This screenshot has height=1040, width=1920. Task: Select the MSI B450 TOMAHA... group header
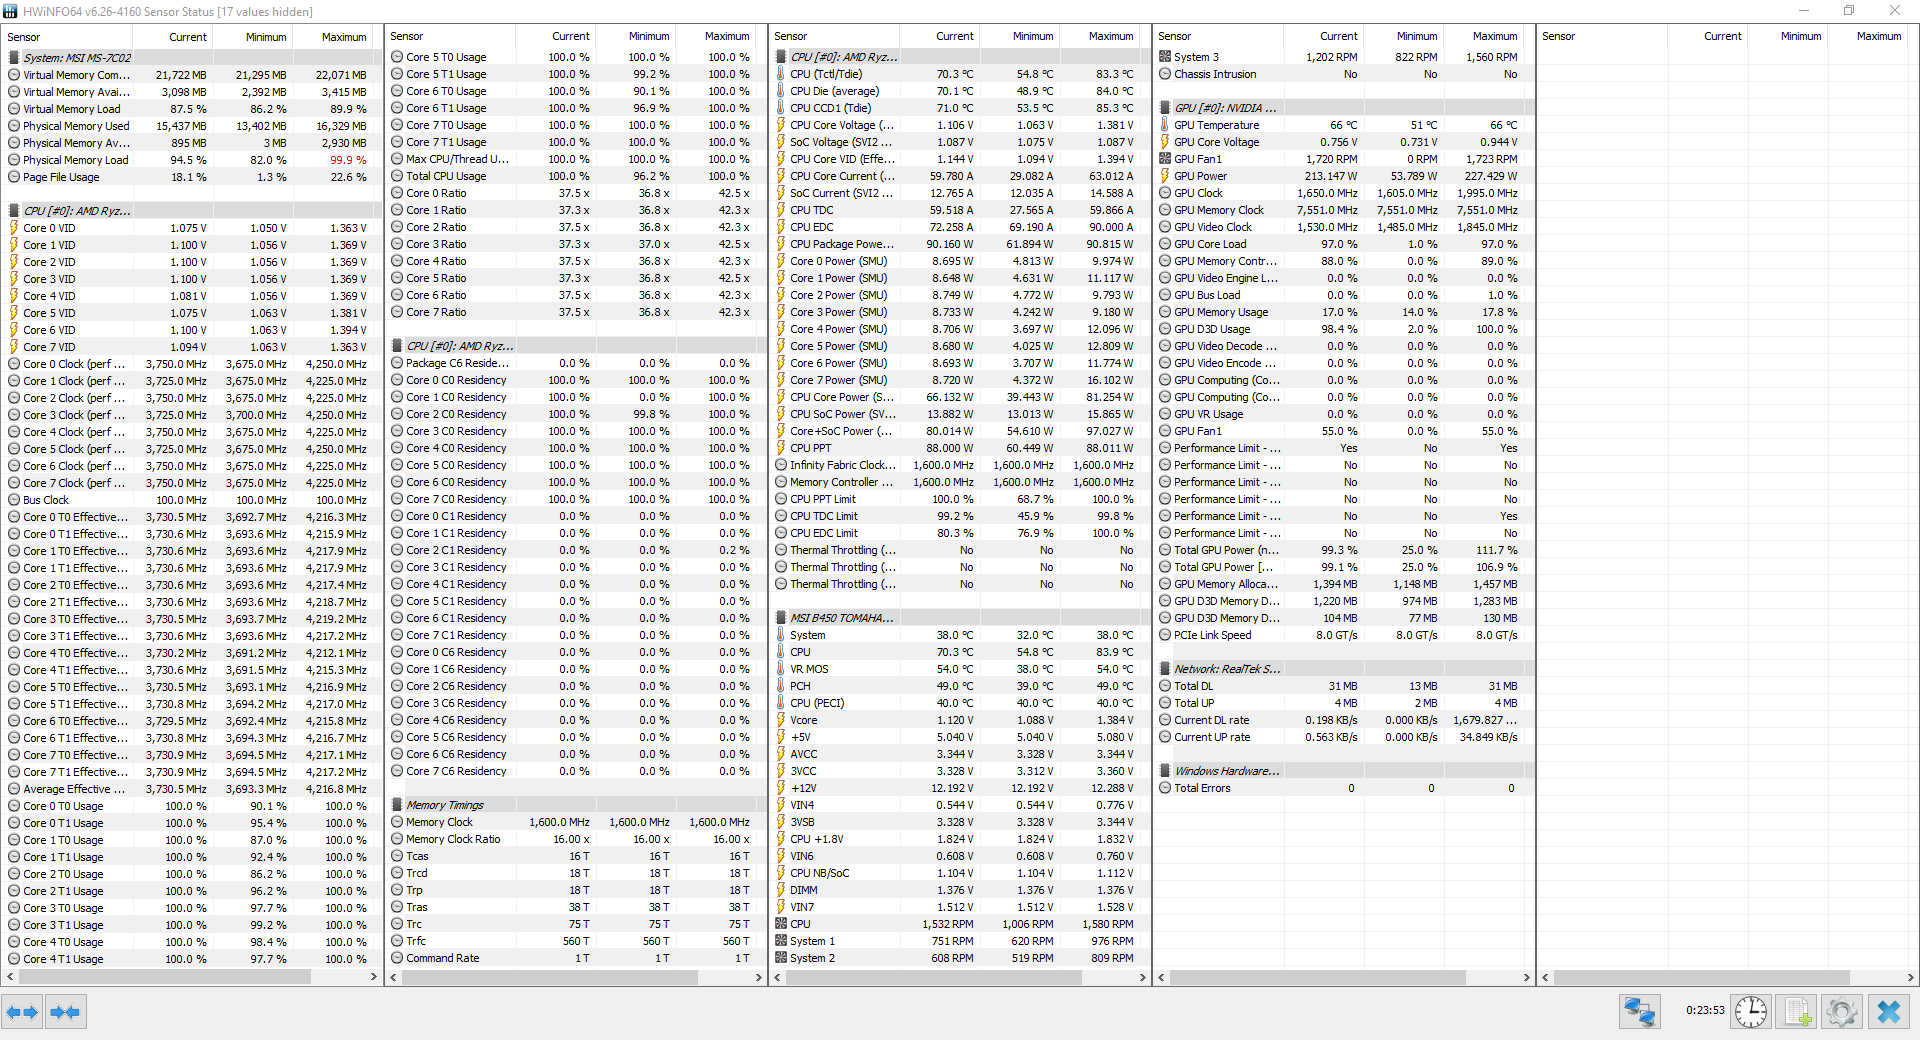(959, 618)
